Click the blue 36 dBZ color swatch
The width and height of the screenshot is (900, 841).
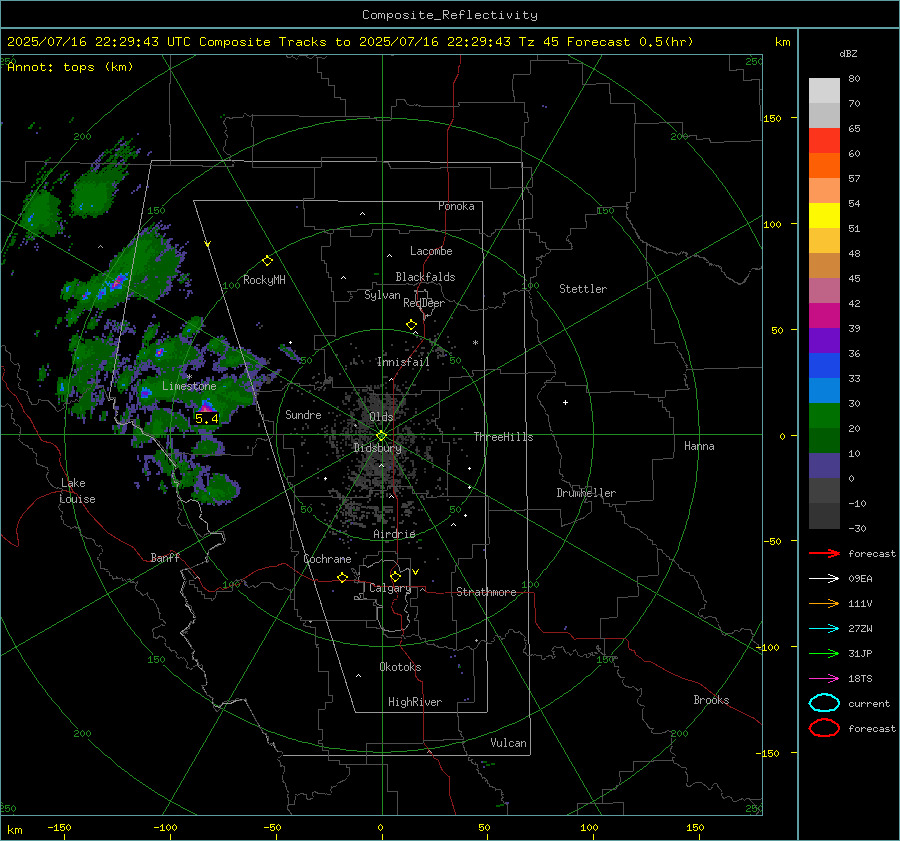[824, 365]
